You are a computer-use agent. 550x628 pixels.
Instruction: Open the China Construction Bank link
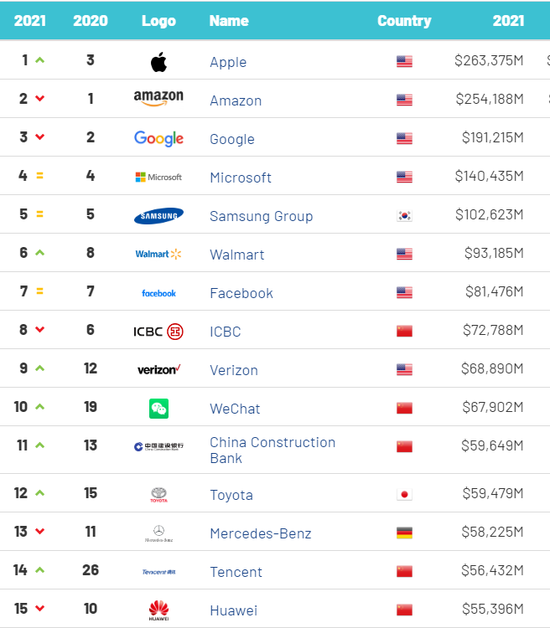[x=272, y=450]
